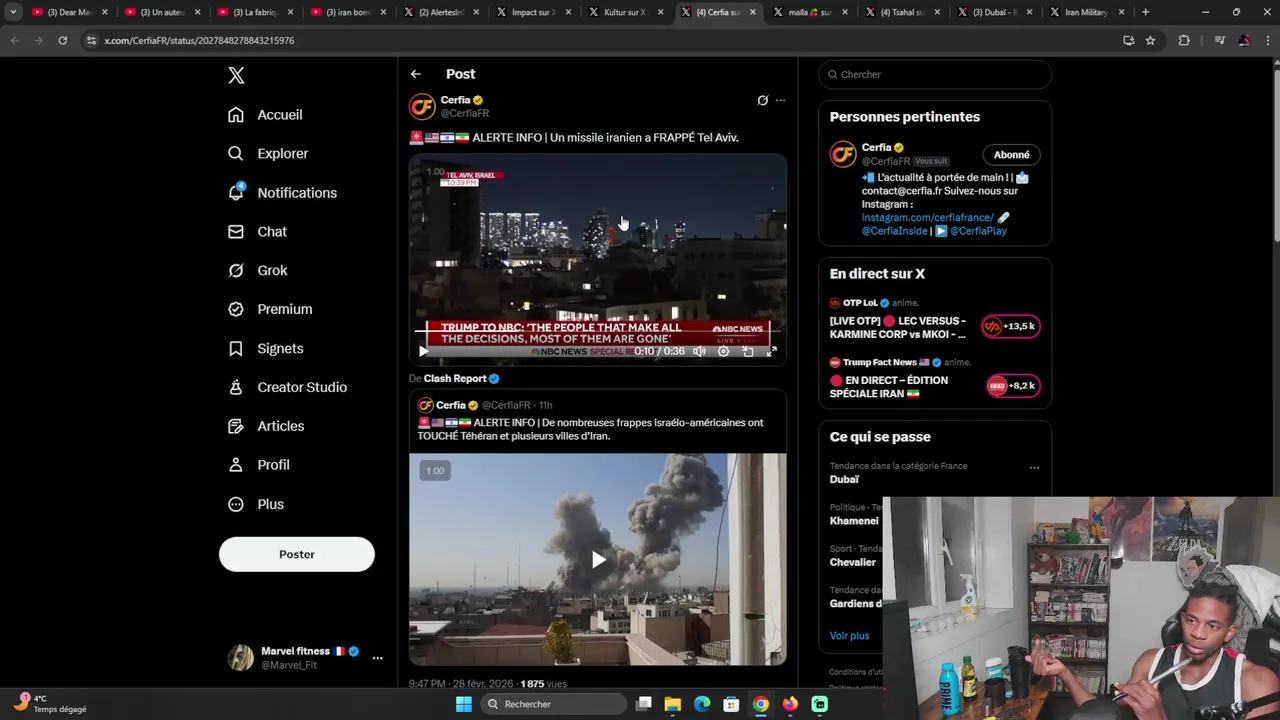Open the post's three-dot options menu
1280x720 pixels.
pos(781,100)
